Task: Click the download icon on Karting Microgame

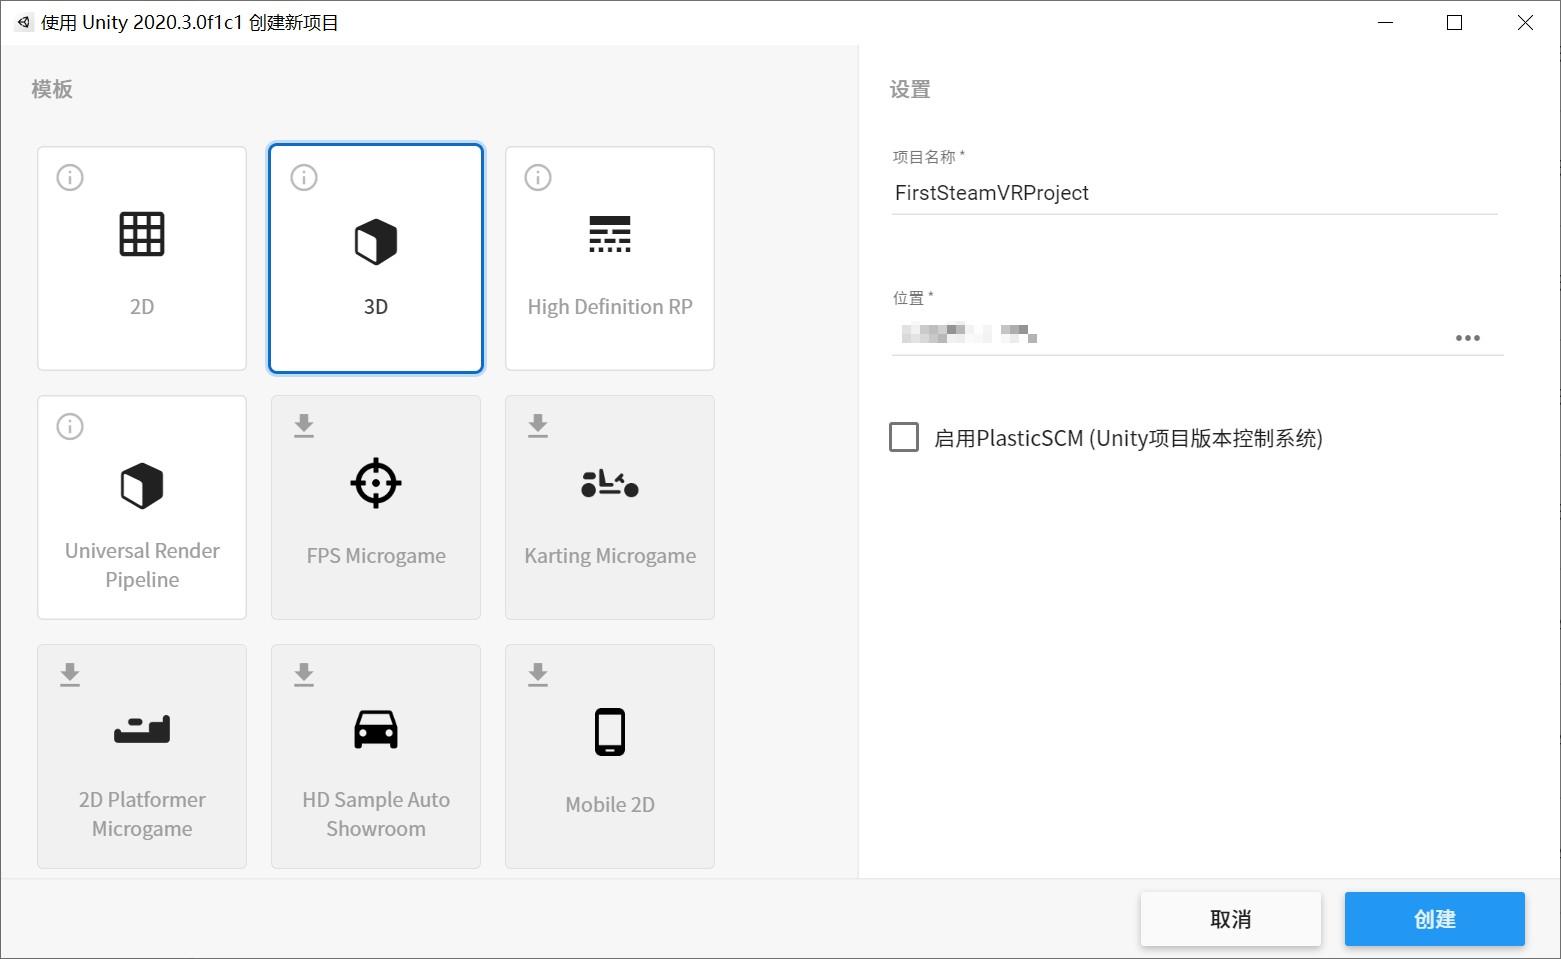Action: [538, 426]
